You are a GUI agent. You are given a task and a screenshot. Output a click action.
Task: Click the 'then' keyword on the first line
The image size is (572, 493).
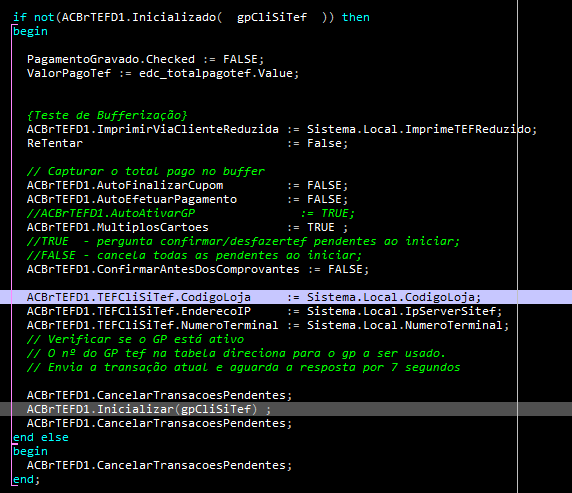pos(356,17)
